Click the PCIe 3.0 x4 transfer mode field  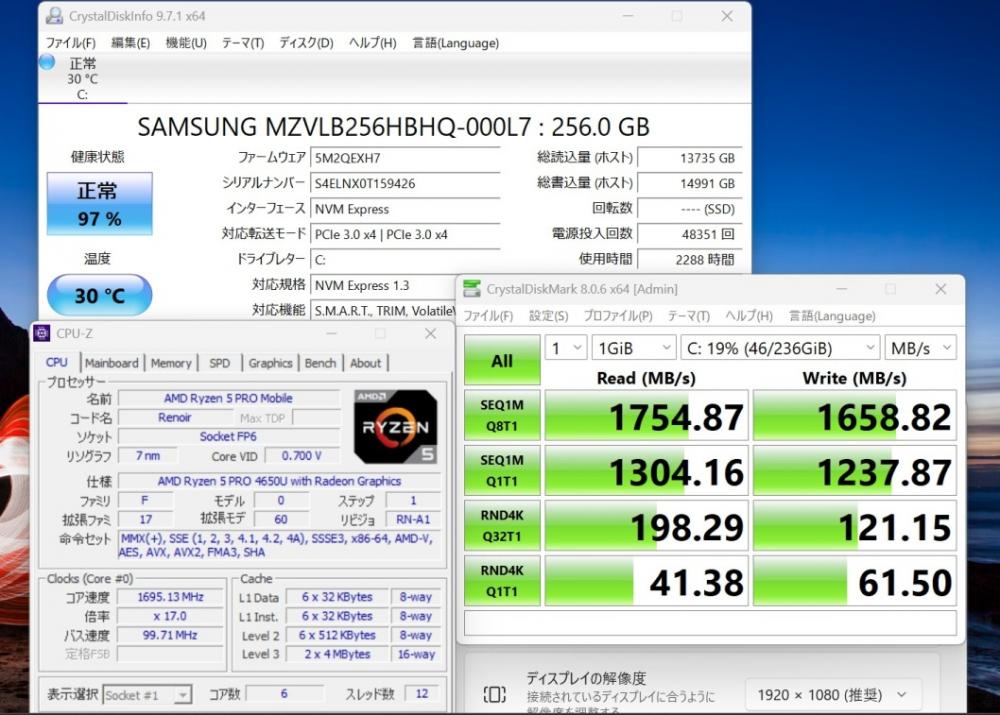coord(405,235)
